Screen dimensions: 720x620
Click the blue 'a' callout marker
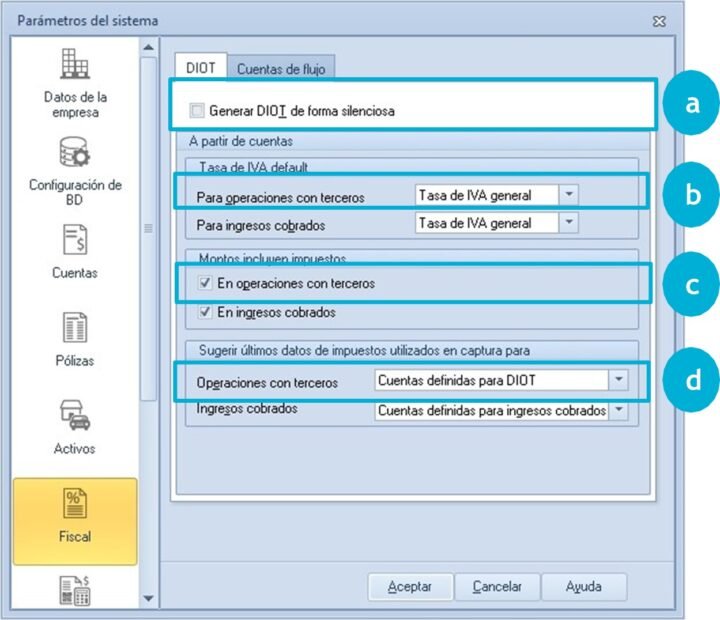(691, 105)
